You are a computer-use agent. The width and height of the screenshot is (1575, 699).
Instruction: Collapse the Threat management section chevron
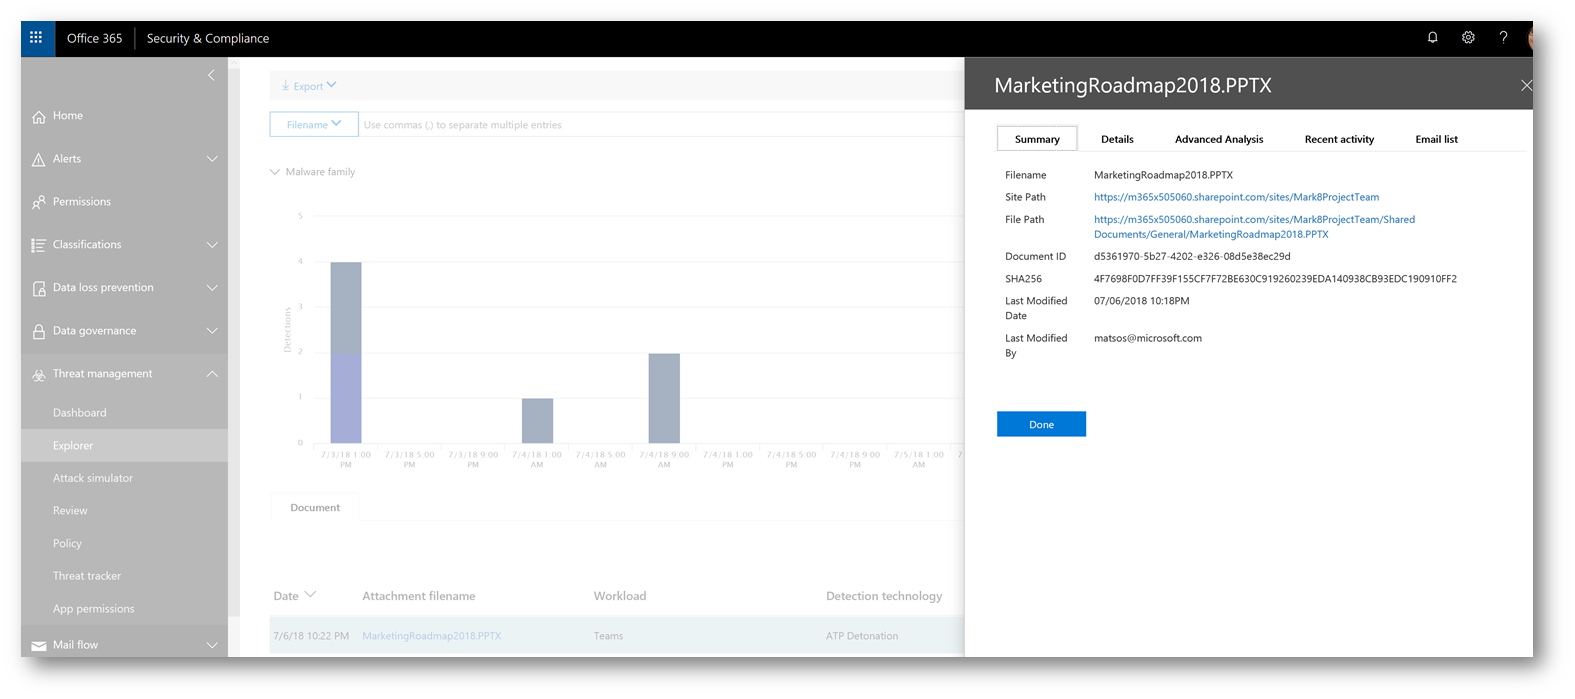point(212,374)
